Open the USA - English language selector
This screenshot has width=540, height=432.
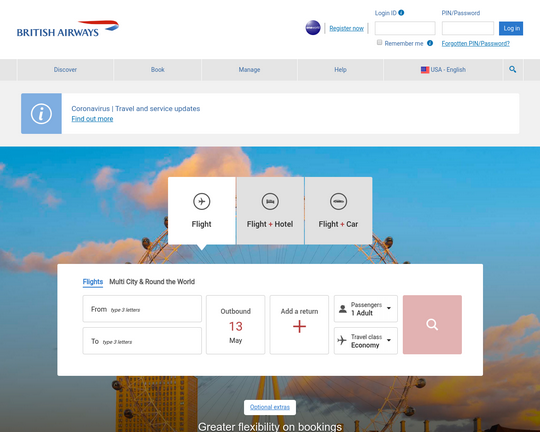click(x=443, y=70)
